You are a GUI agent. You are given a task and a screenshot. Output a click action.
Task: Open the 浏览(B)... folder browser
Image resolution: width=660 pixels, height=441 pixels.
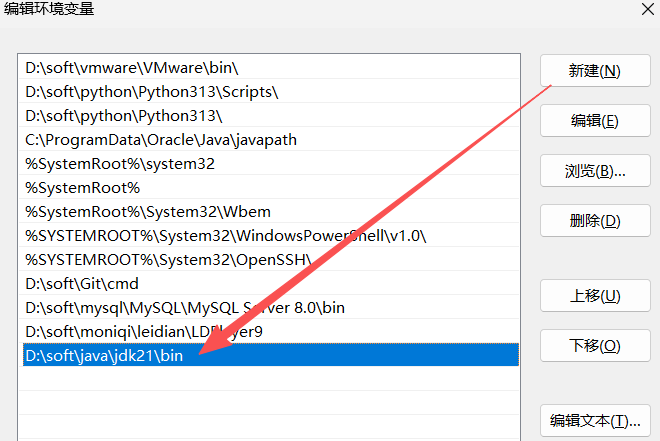click(595, 171)
